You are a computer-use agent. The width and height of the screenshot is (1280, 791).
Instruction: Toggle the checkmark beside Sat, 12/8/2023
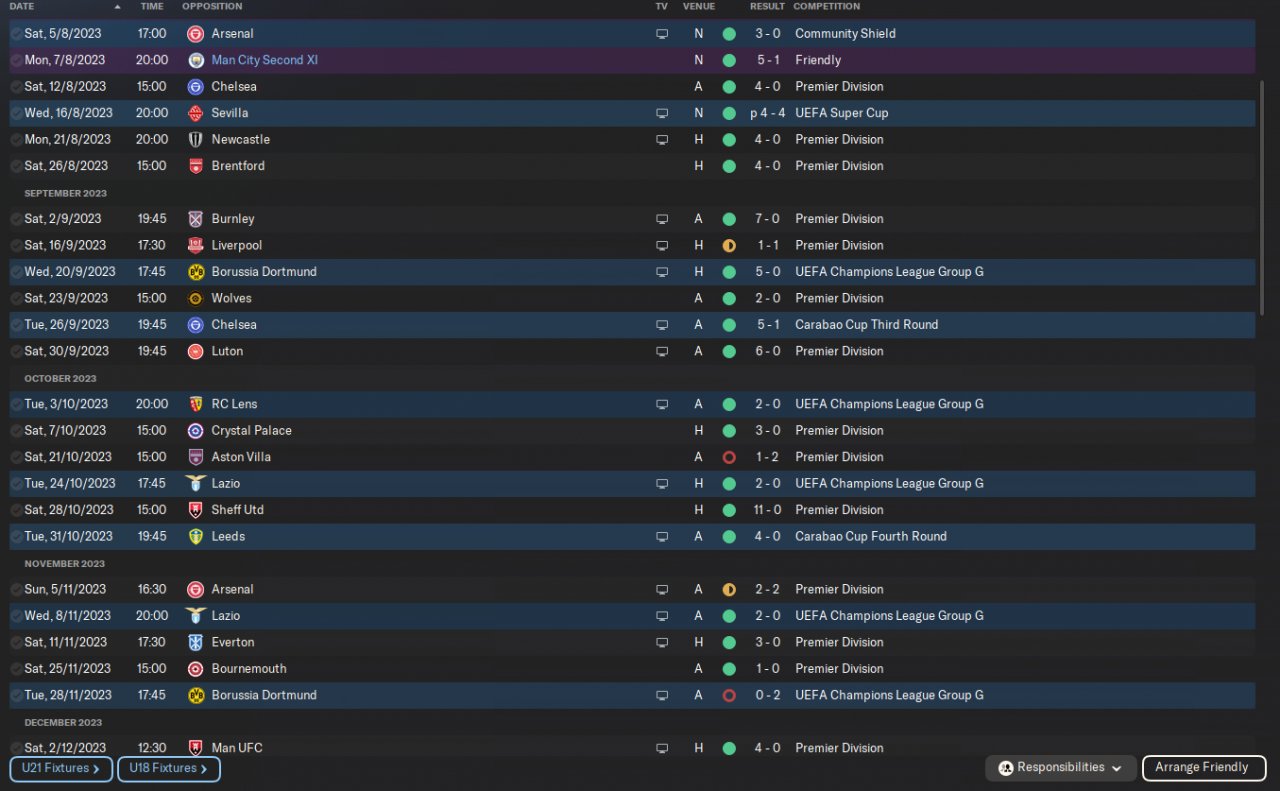point(16,87)
